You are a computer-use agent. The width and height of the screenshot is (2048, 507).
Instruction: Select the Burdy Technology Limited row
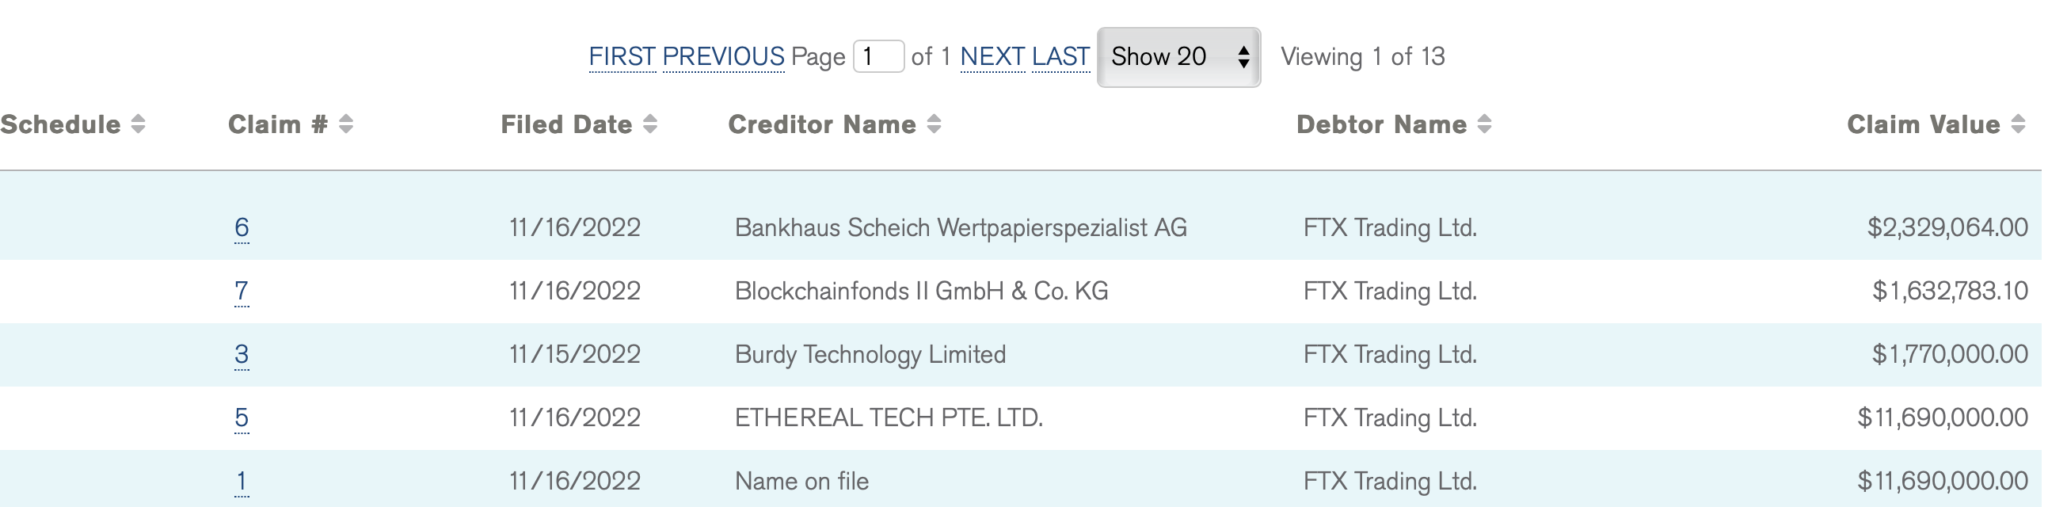pyautogui.click(x=870, y=354)
